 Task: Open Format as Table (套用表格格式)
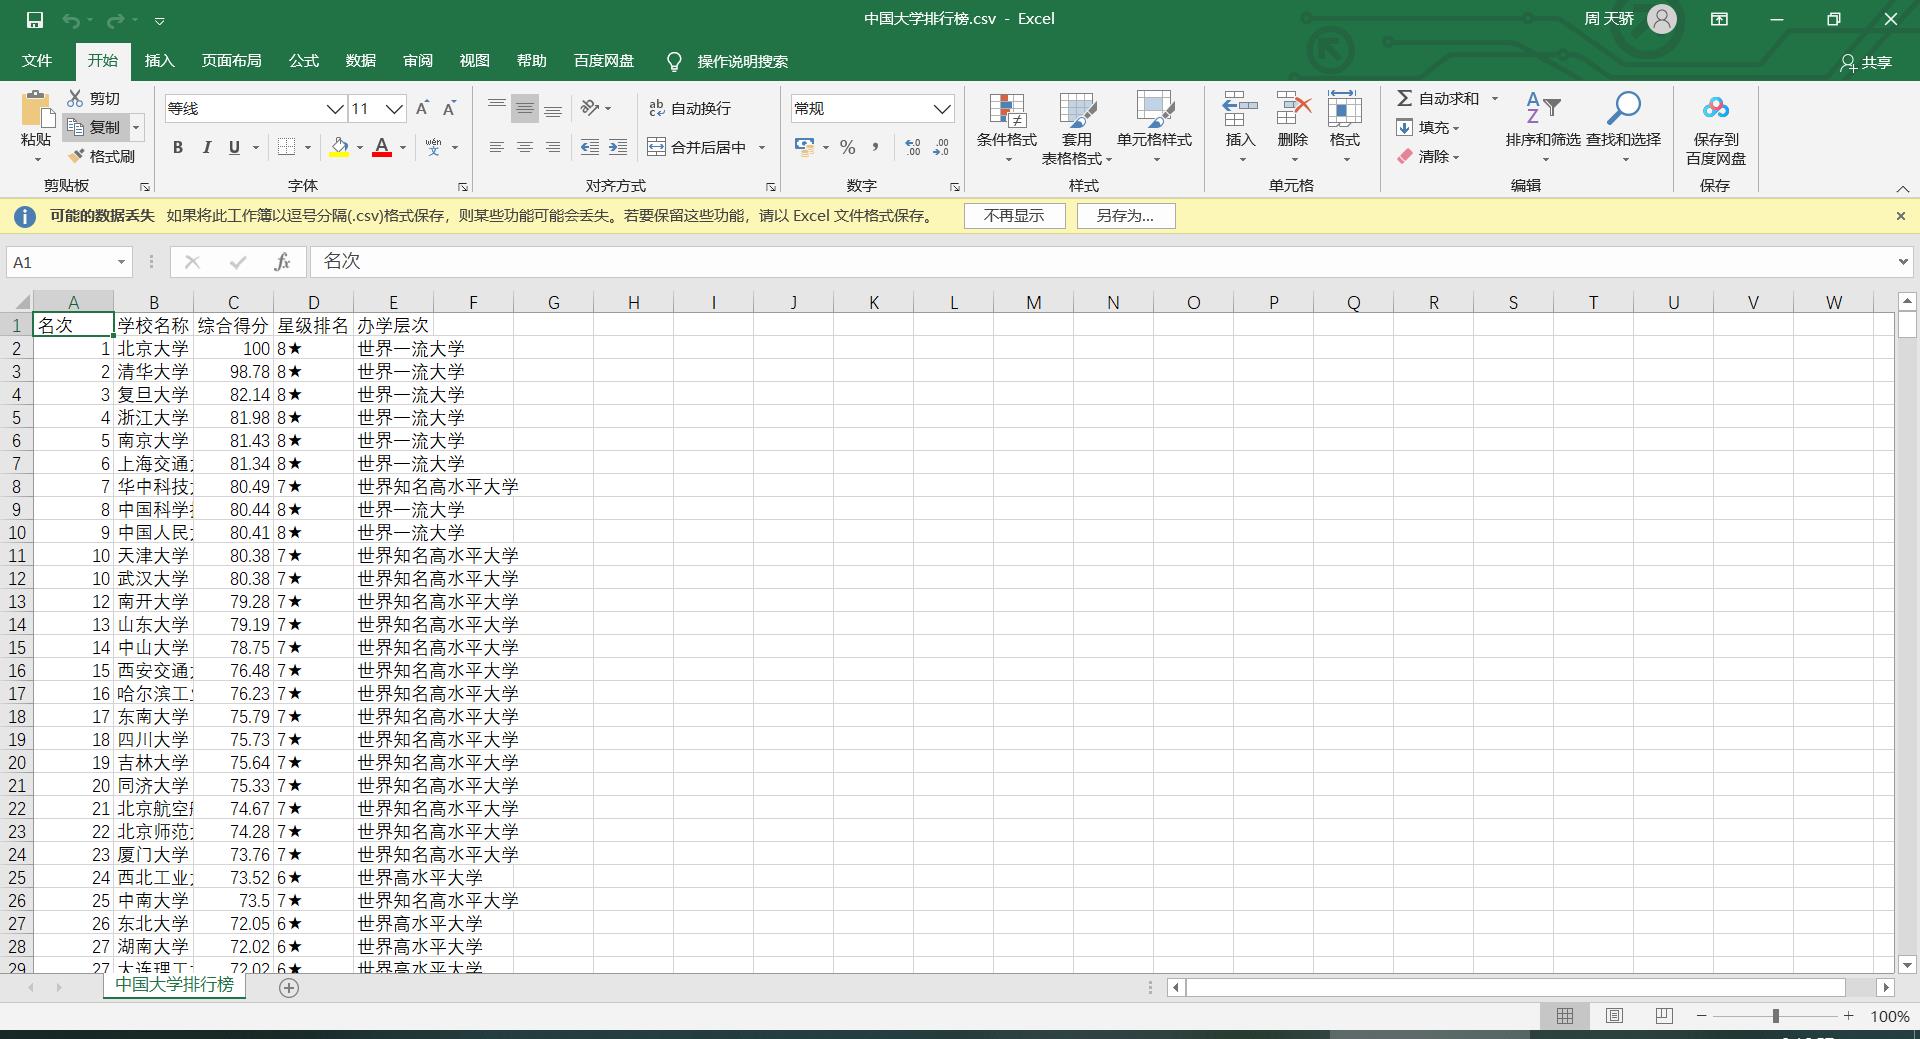1077,128
